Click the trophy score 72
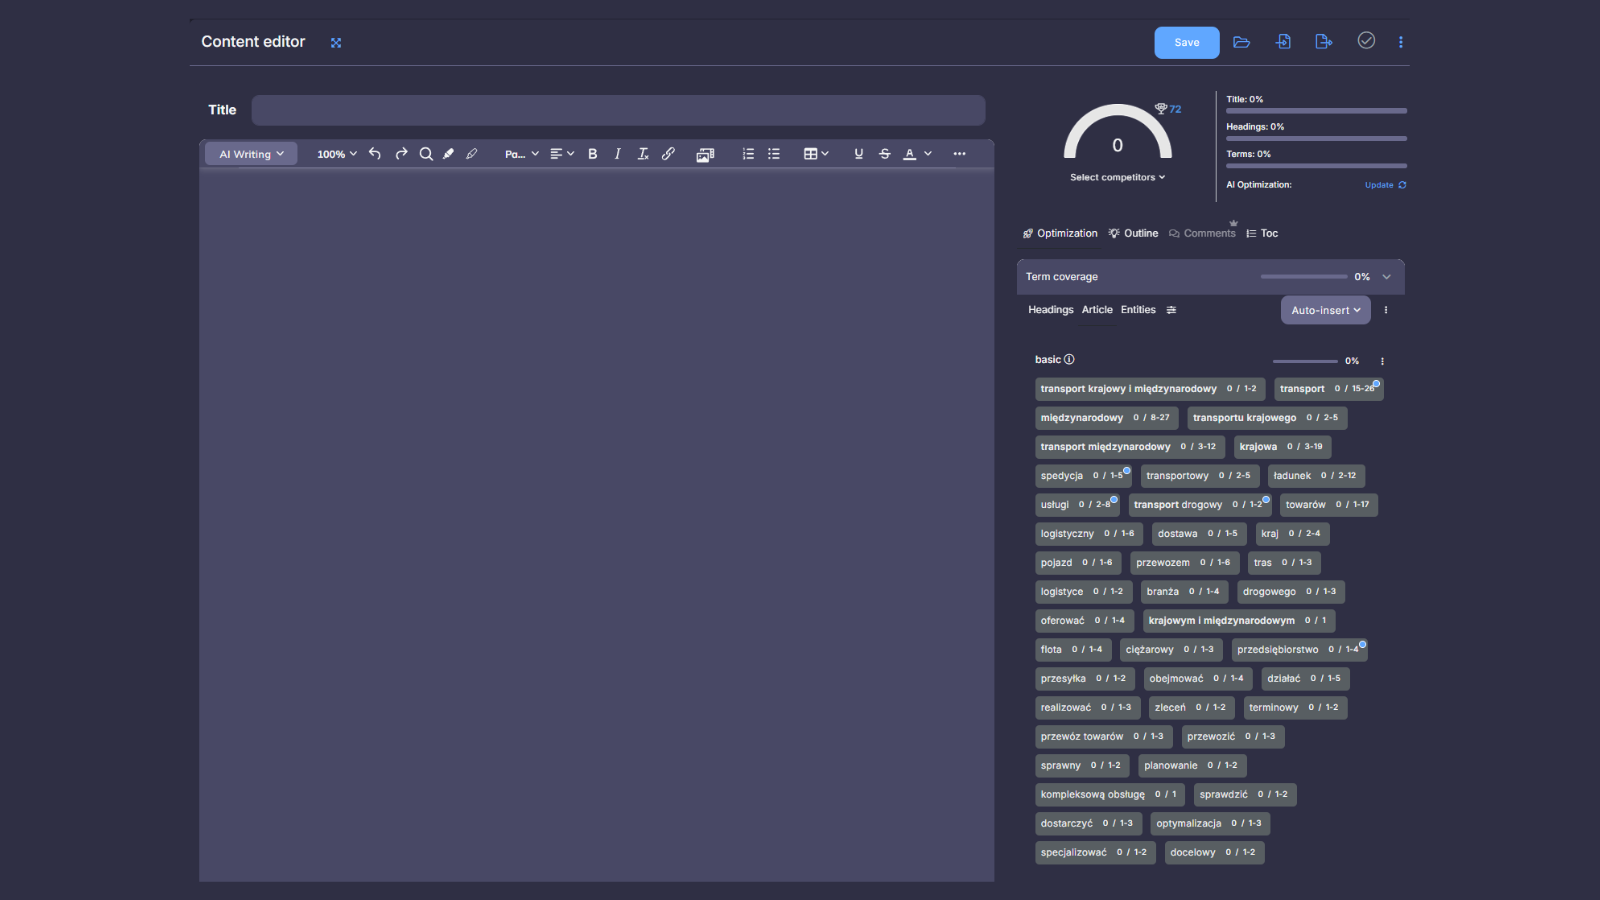Image resolution: width=1600 pixels, height=900 pixels. (x=1168, y=109)
